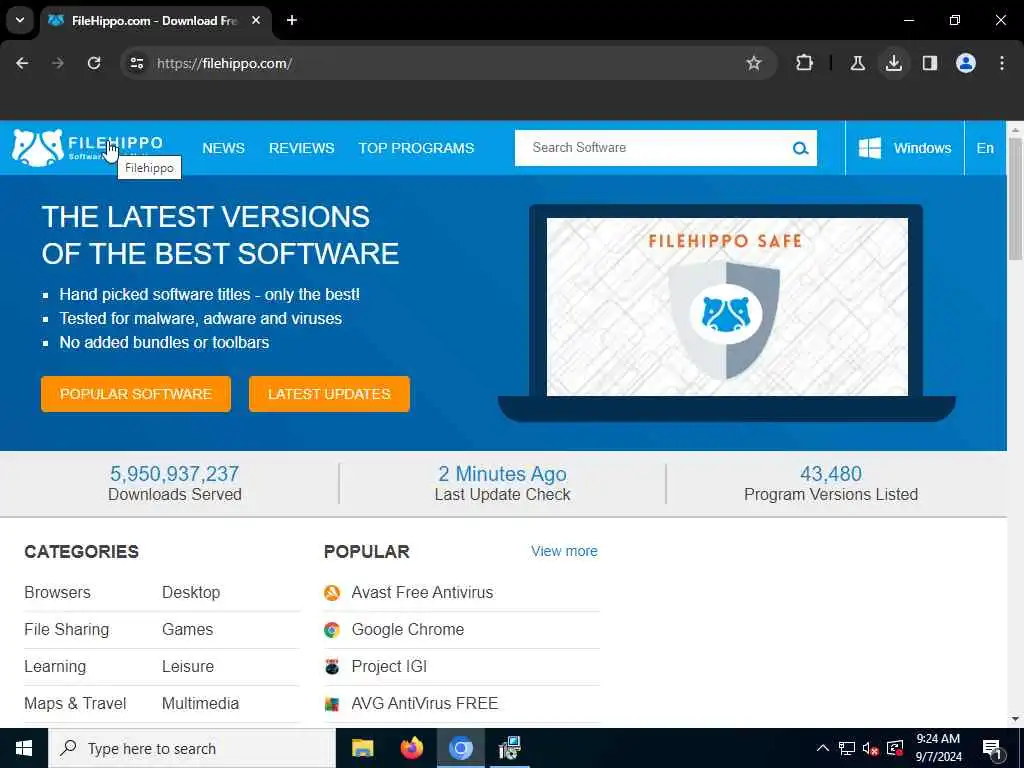The image size is (1024, 768).
Task: Open the notification center icon
Action: [x=992, y=749]
